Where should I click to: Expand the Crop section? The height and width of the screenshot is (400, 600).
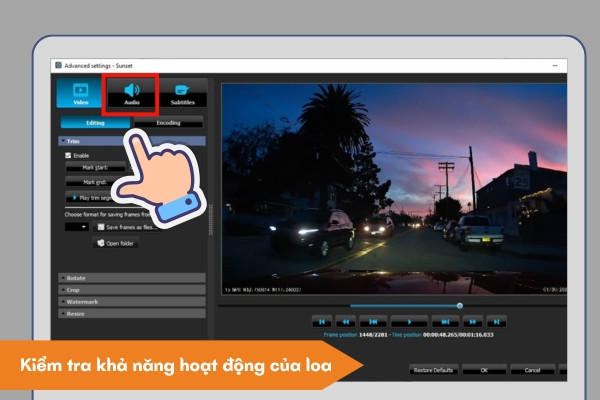pos(132,290)
